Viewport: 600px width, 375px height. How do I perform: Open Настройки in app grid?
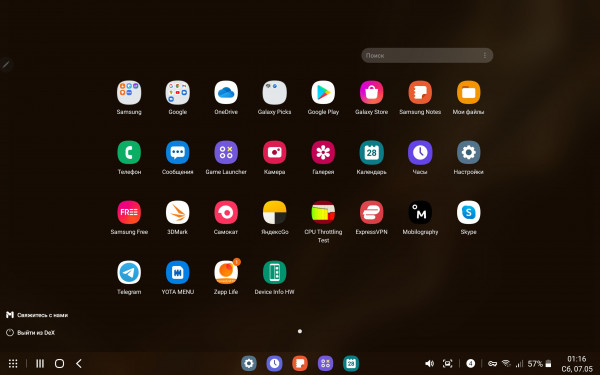[468, 152]
